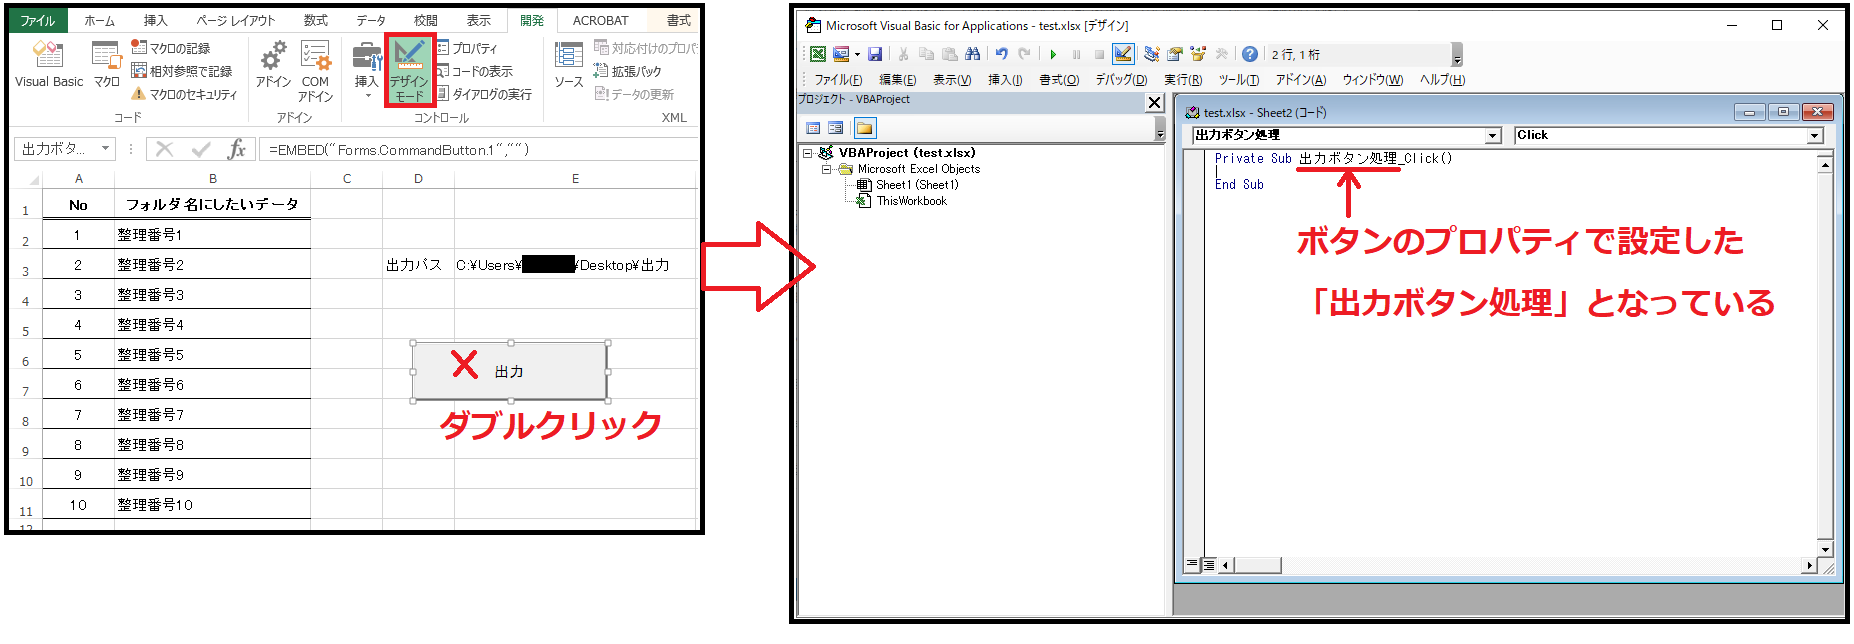
Task: Collapse Microsoft Excel Objects folder node
Action: [827, 169]
